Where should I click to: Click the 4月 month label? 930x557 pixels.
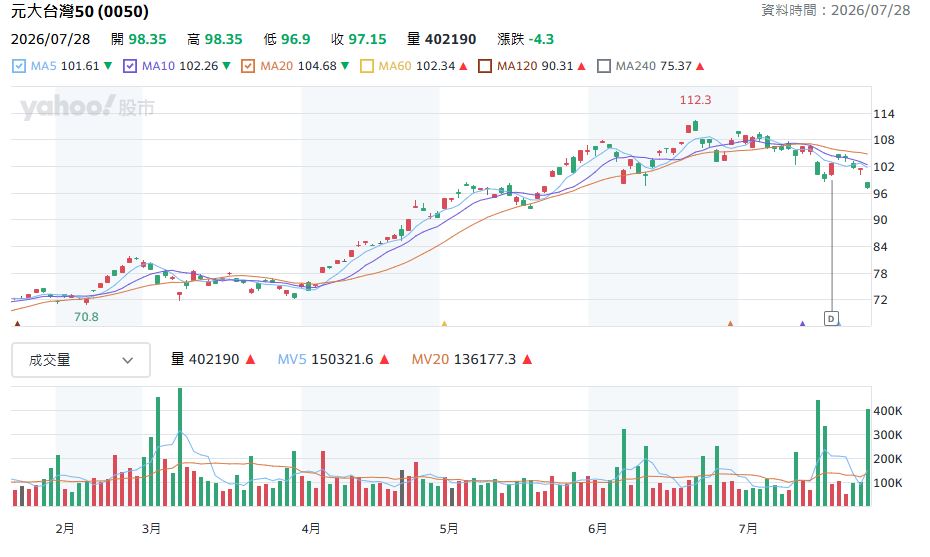(x=311, y=529)
